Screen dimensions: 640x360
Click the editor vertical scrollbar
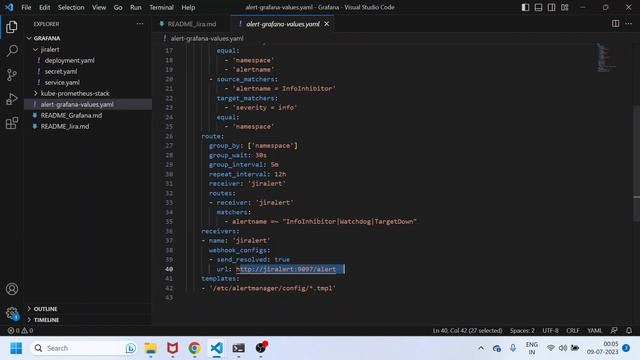tap(636, 163)
